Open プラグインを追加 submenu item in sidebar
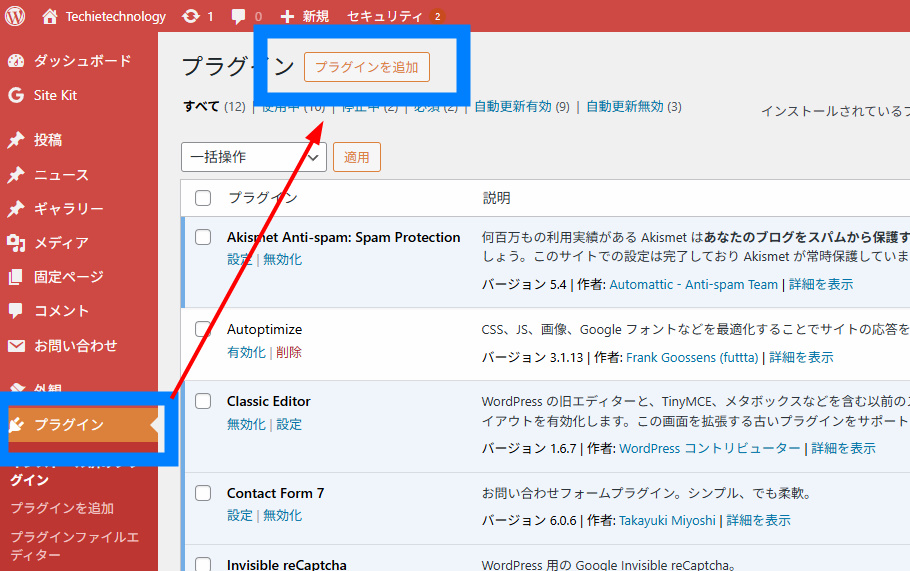 coord(62,508)
